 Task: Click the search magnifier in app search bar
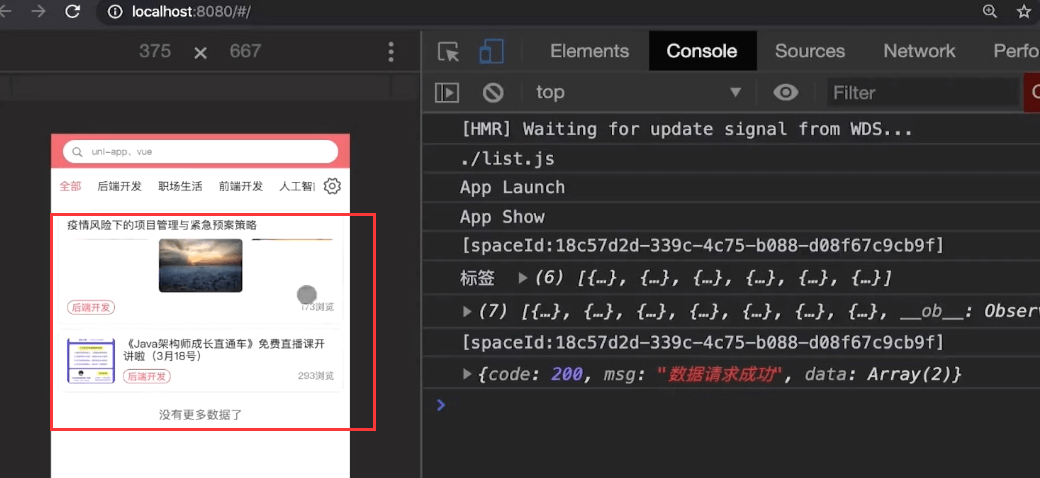pos(78,152)
